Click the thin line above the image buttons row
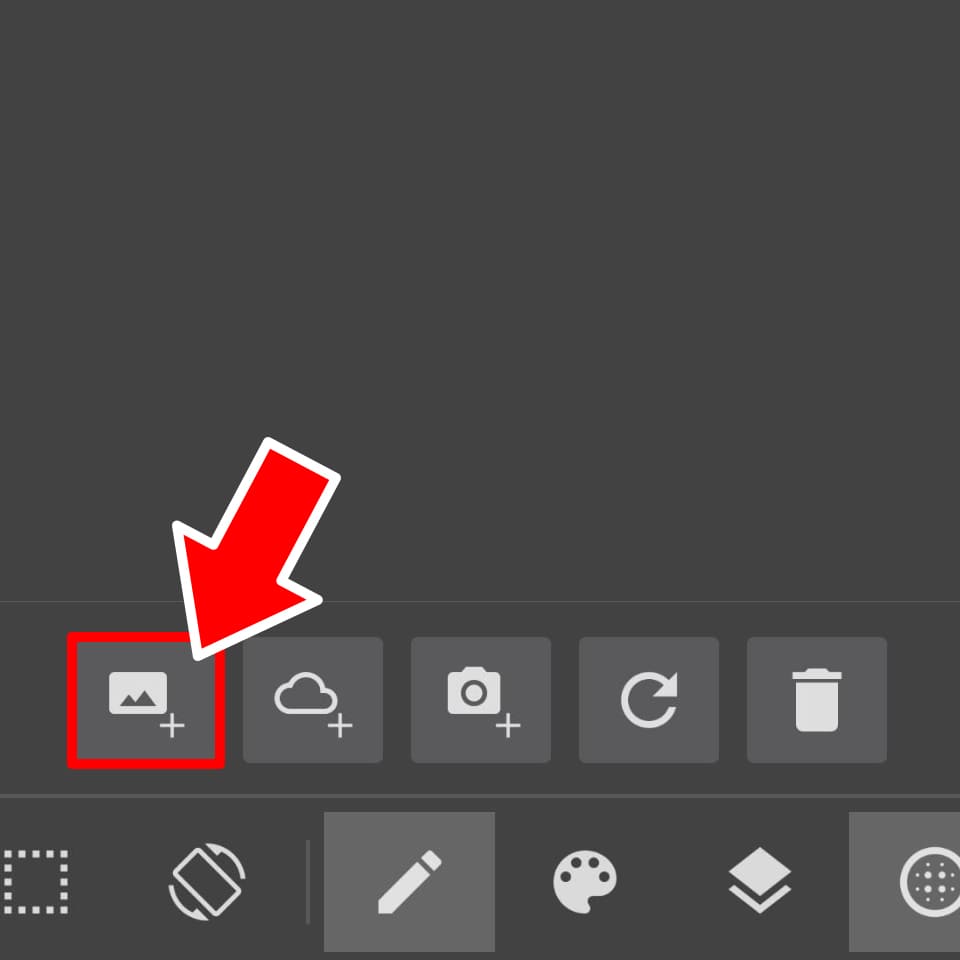This screenshot has height=960, width=960. (x=480, y=602)
